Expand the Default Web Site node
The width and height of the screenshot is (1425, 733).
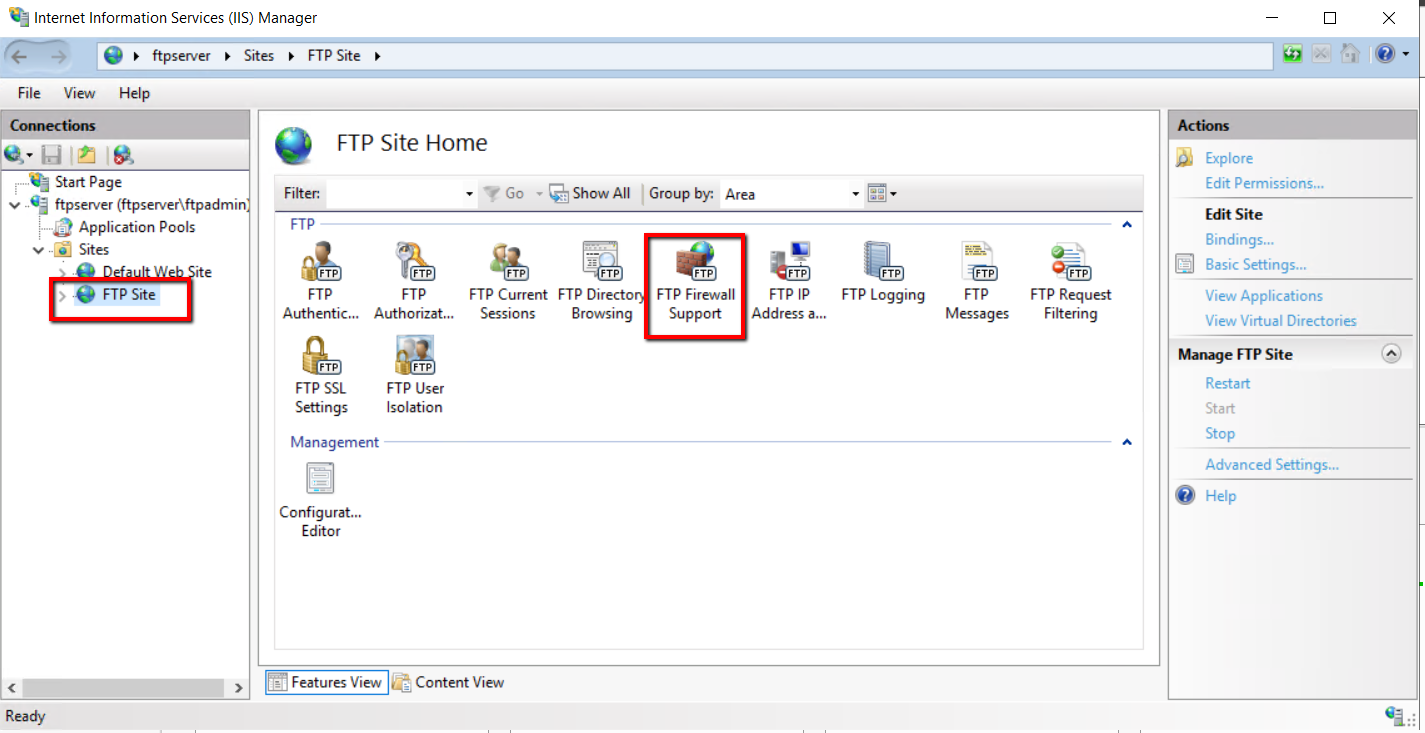(x=62, y=272)
